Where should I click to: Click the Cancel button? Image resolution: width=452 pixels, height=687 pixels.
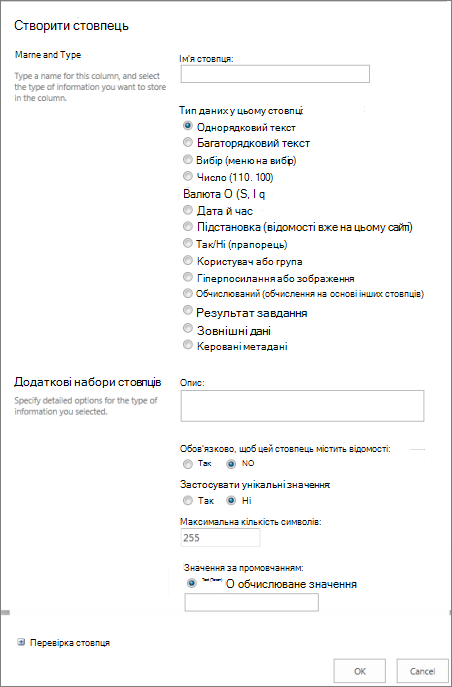tap(422, 670)
